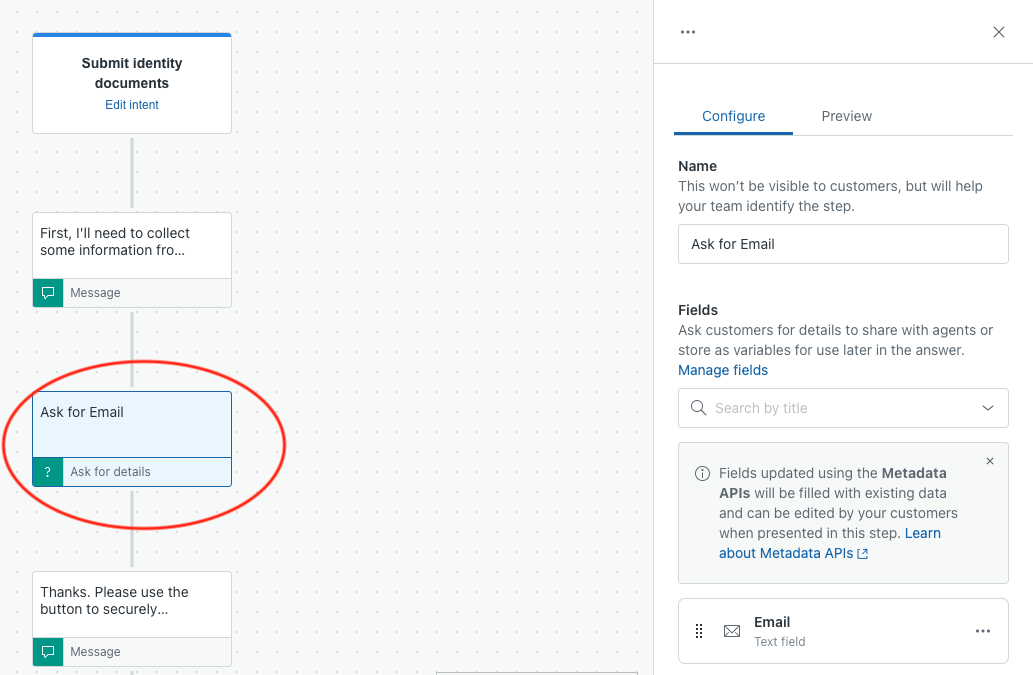Click the Name input containing Ask for Email
This screenshot has height=675, width=1033.
843,244
